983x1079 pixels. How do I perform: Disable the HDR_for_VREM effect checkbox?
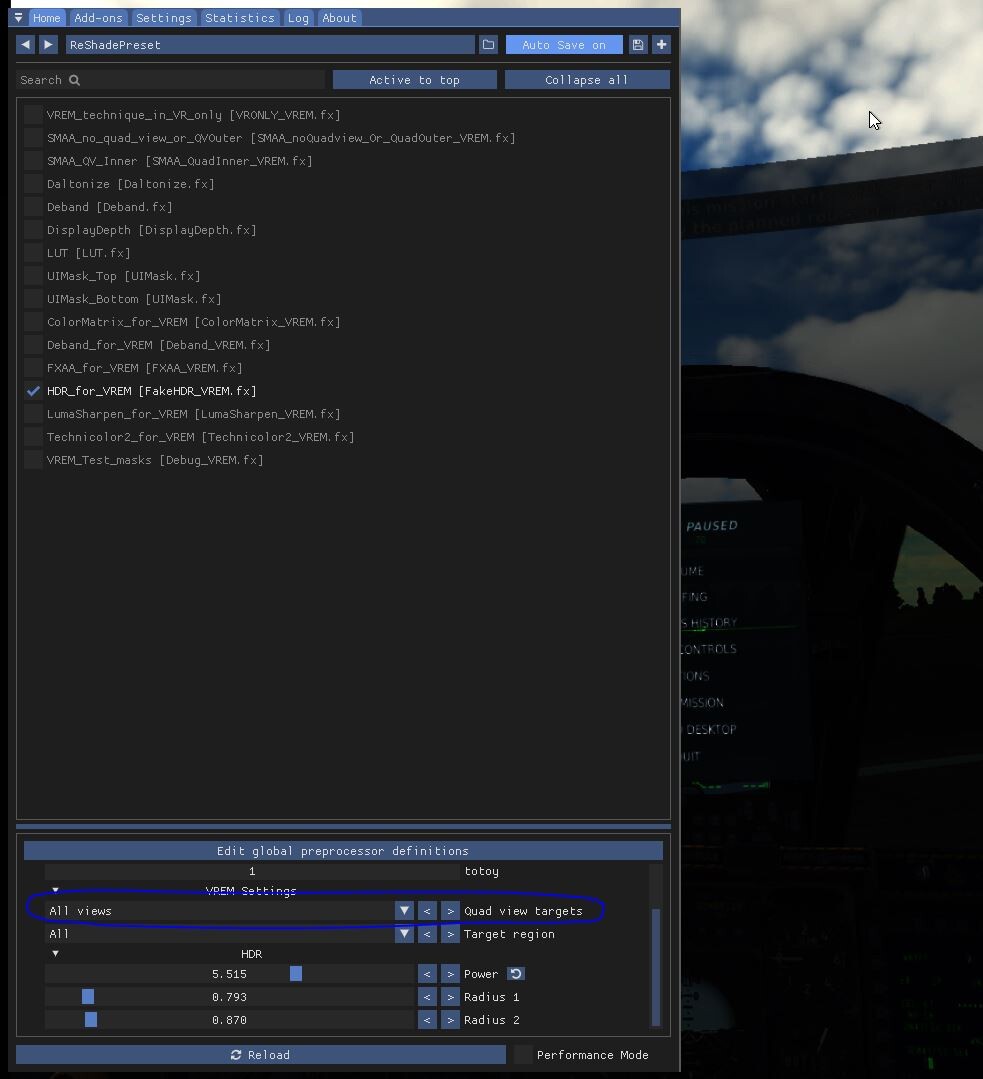33,391
